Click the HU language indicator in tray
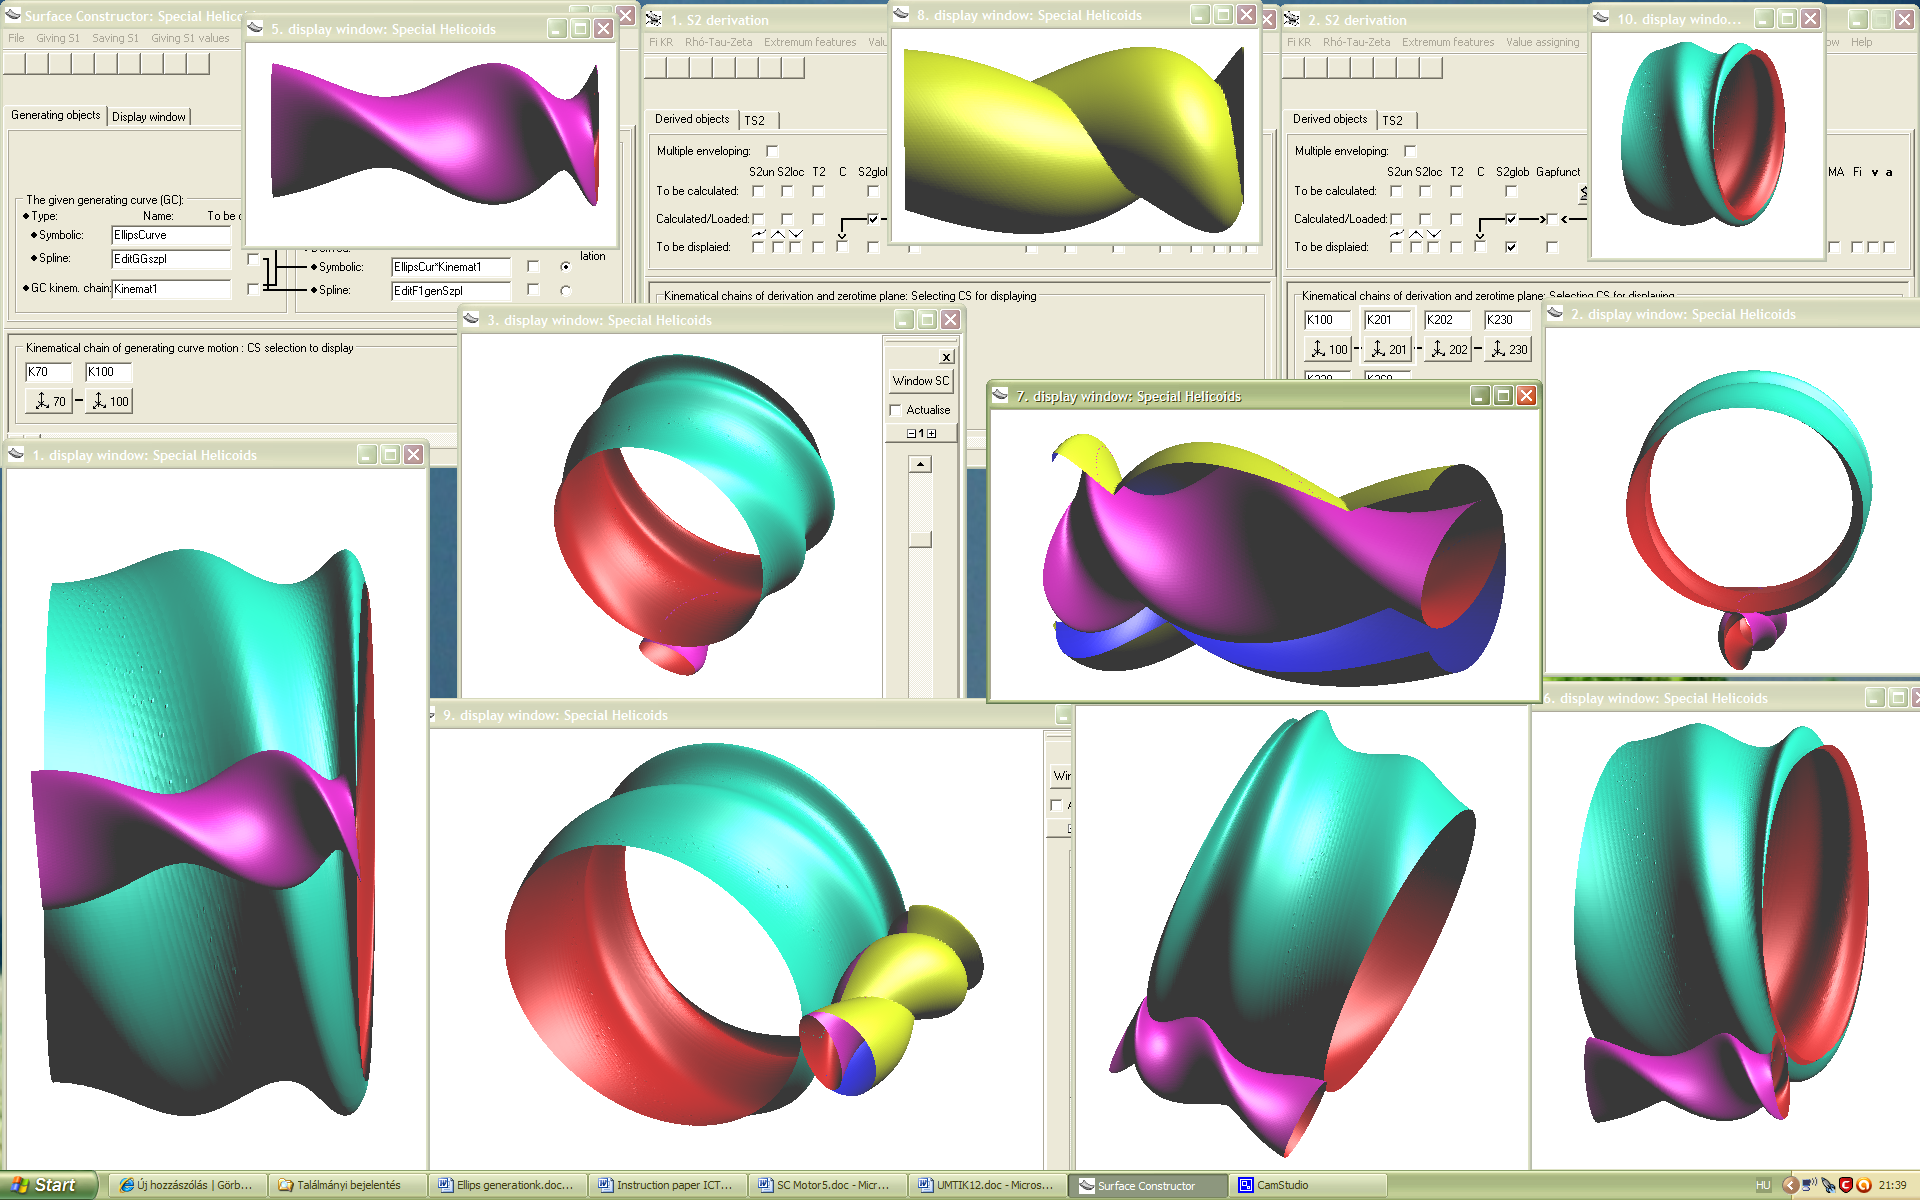1920x1200 pixels. (1763, 1185)
